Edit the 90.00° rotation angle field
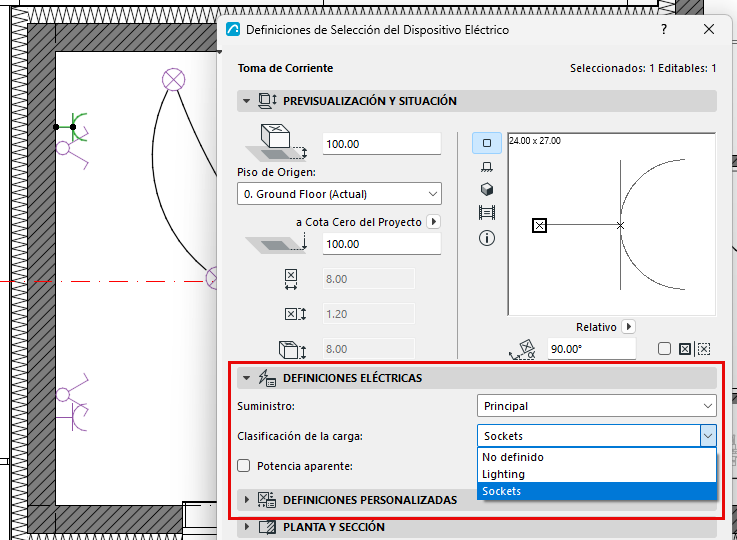 coord(592,349)
